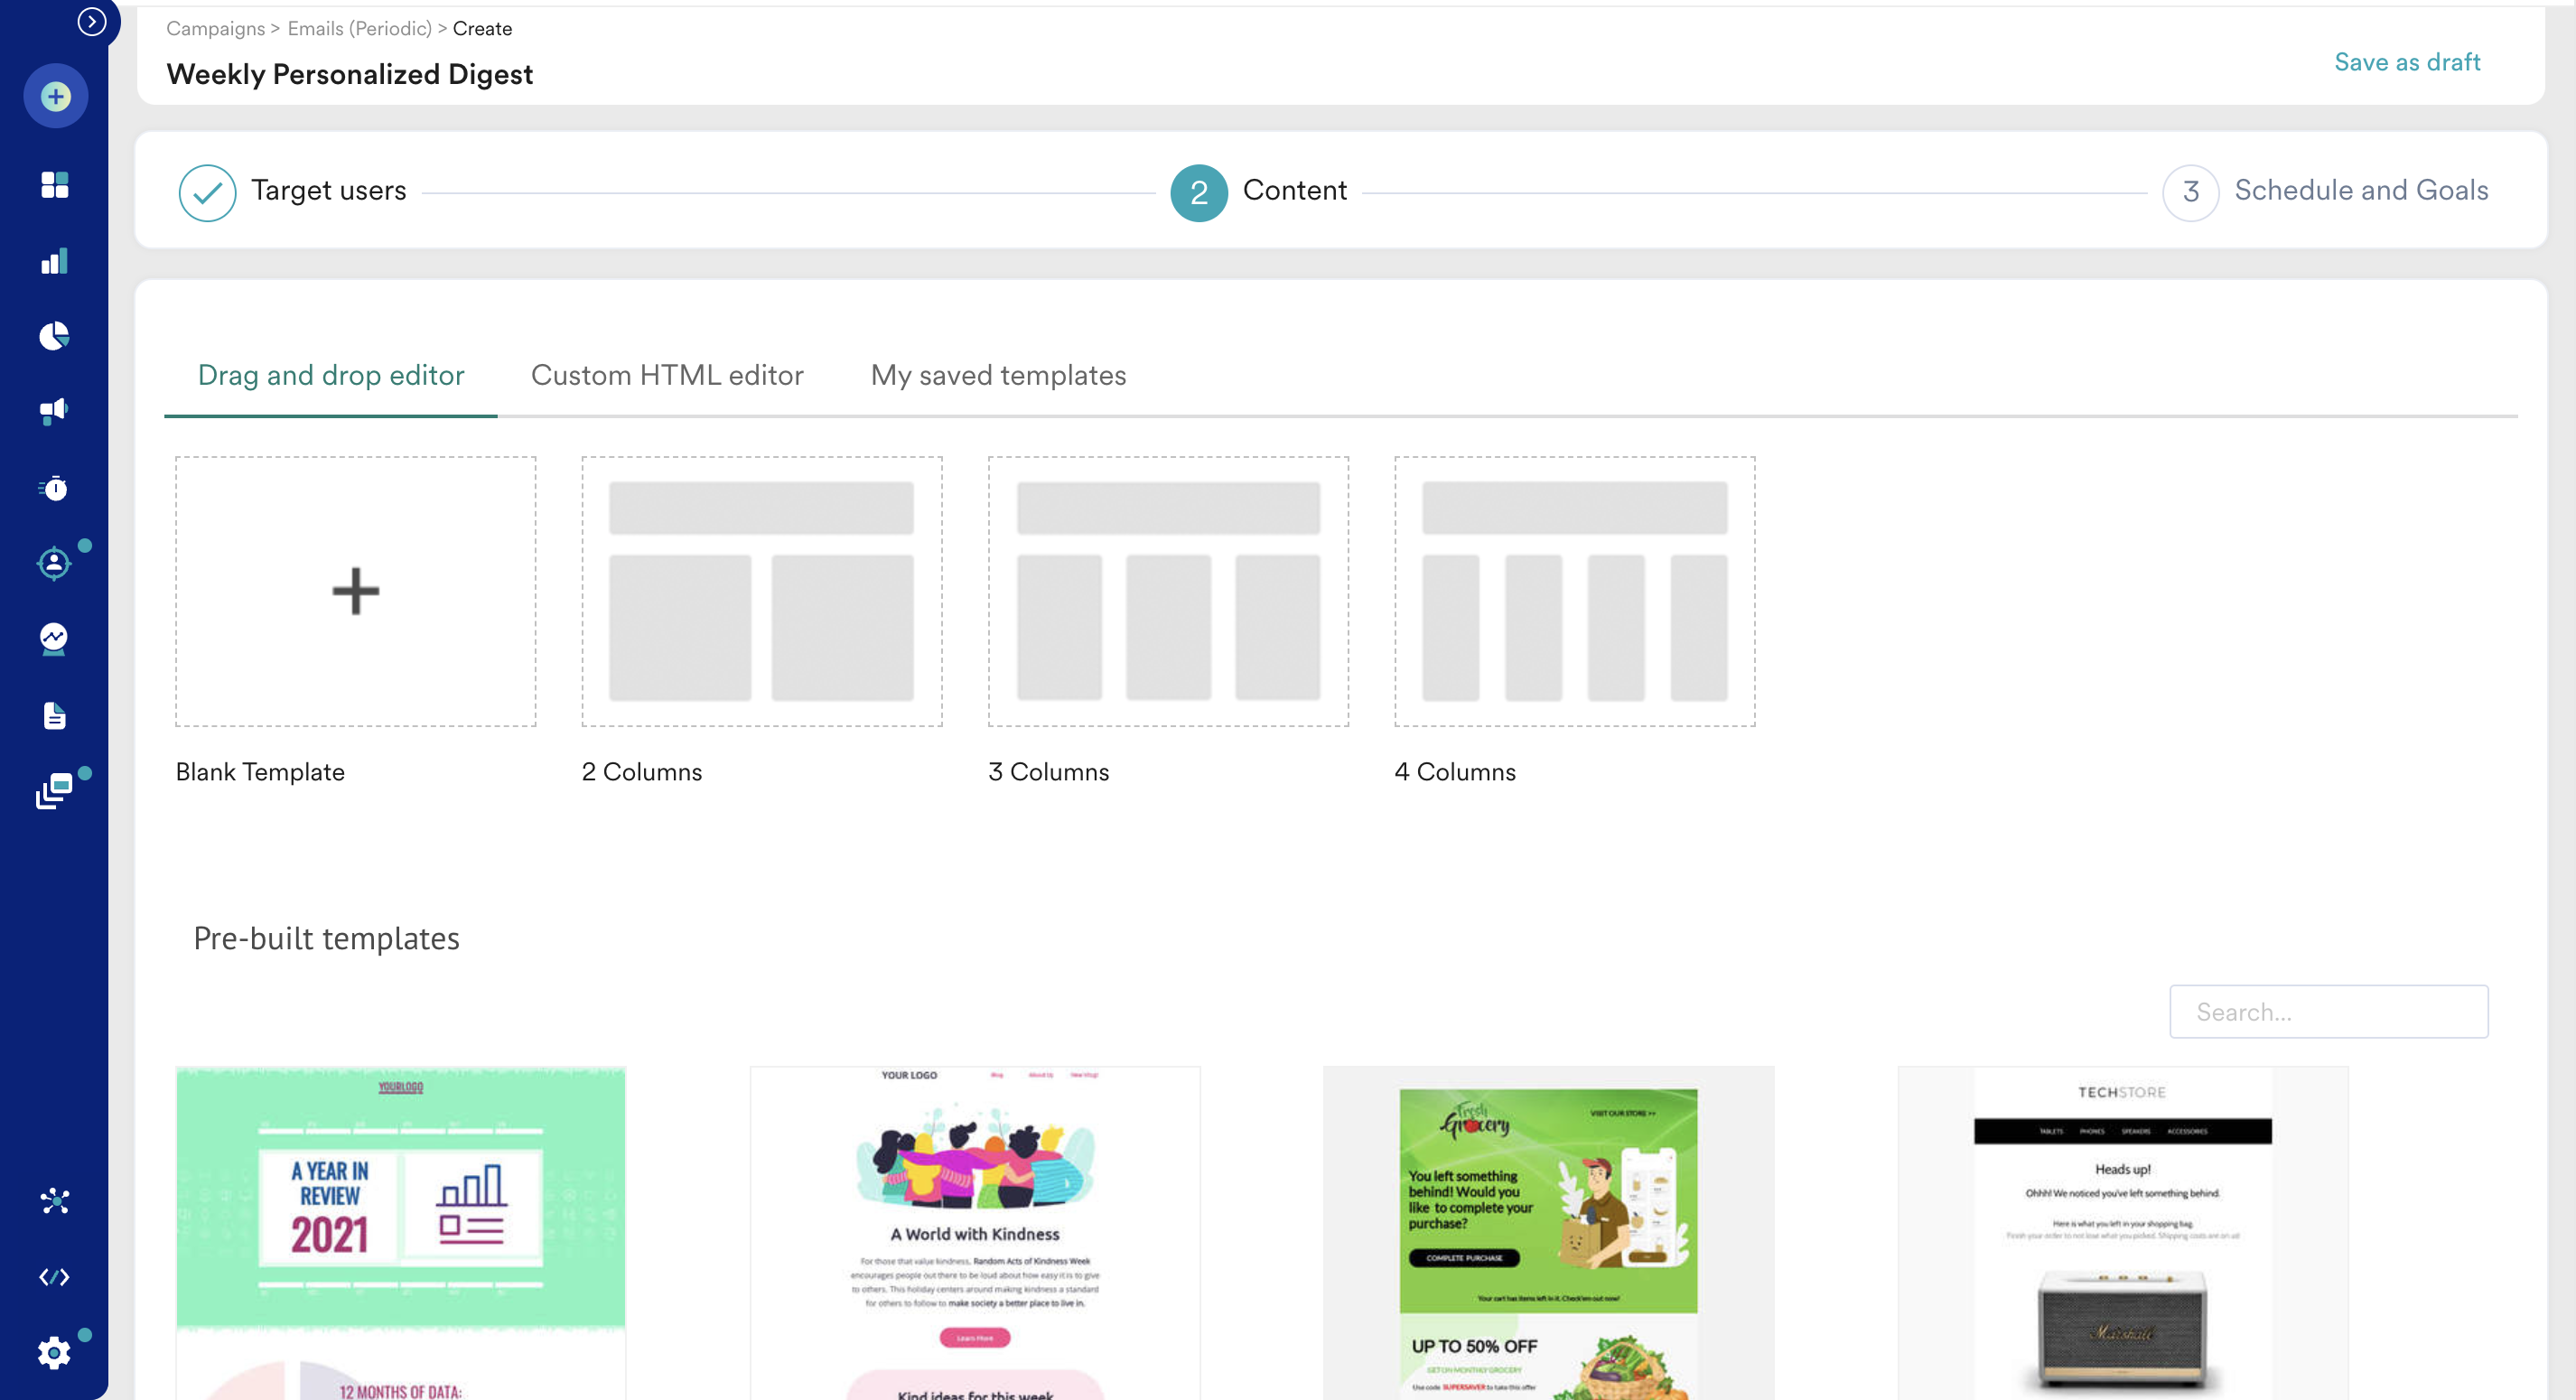Click Emails (Periodic) breadcrumb link
Image resolution: width=2576 pixels, height=1400 pixels.
tap(359, 28)
